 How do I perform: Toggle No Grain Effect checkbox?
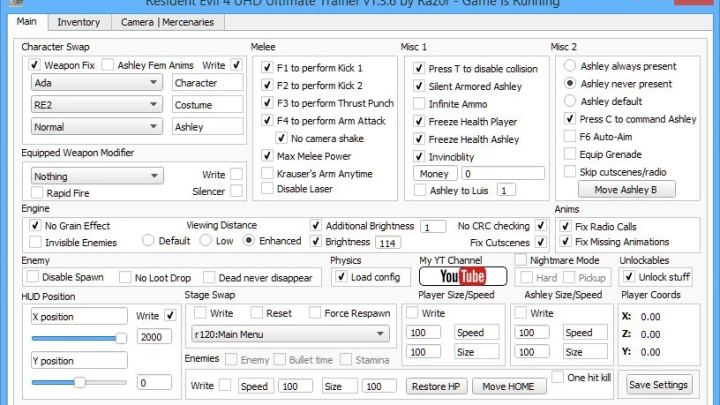[35, 225]
